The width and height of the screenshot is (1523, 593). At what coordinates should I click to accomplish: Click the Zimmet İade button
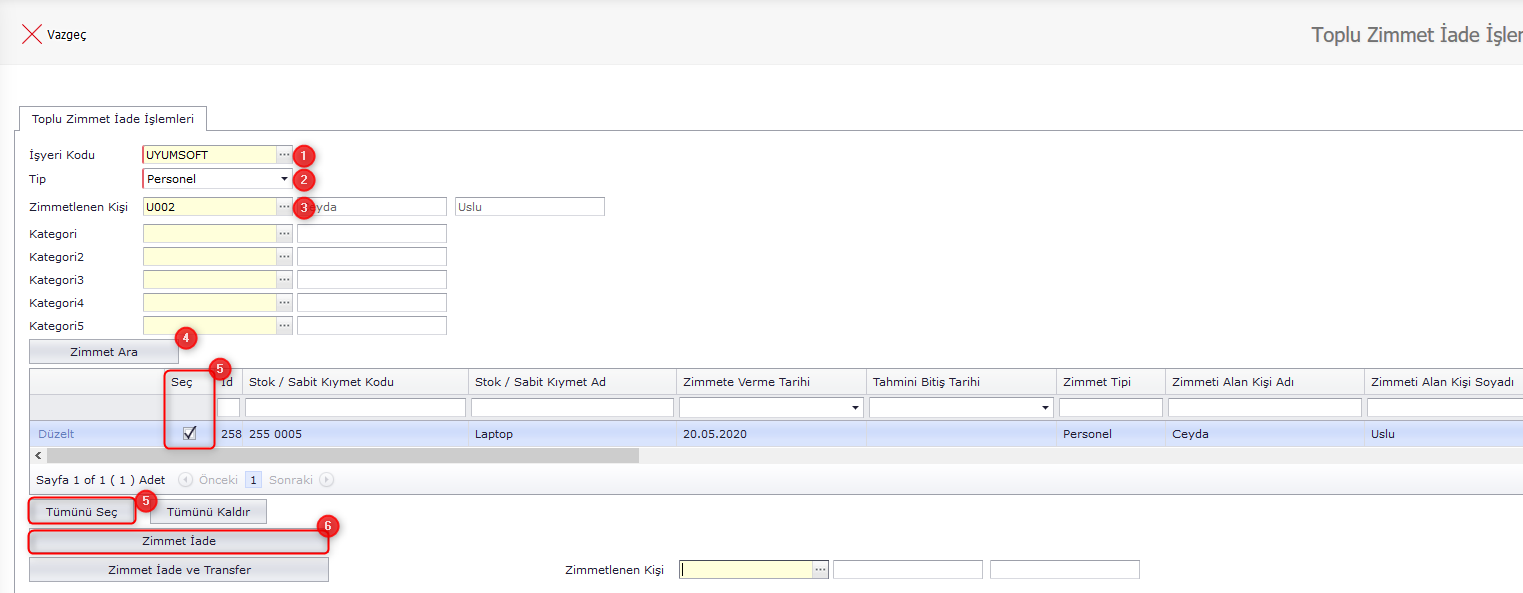pyautogui.click(x=179, y=541)
